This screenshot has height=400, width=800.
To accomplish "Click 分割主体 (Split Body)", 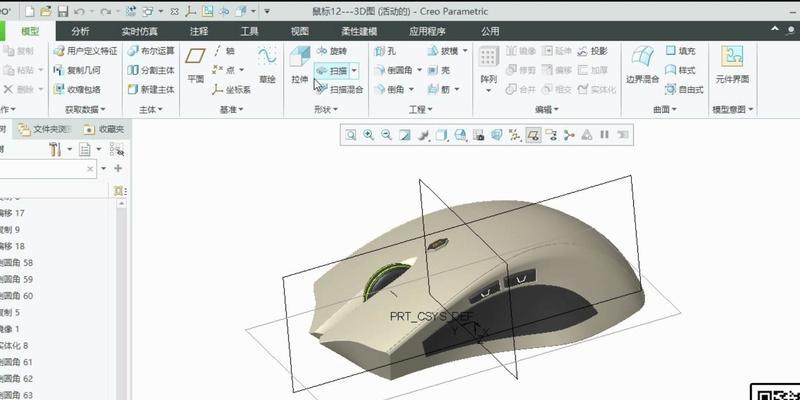I will point(151,70).
